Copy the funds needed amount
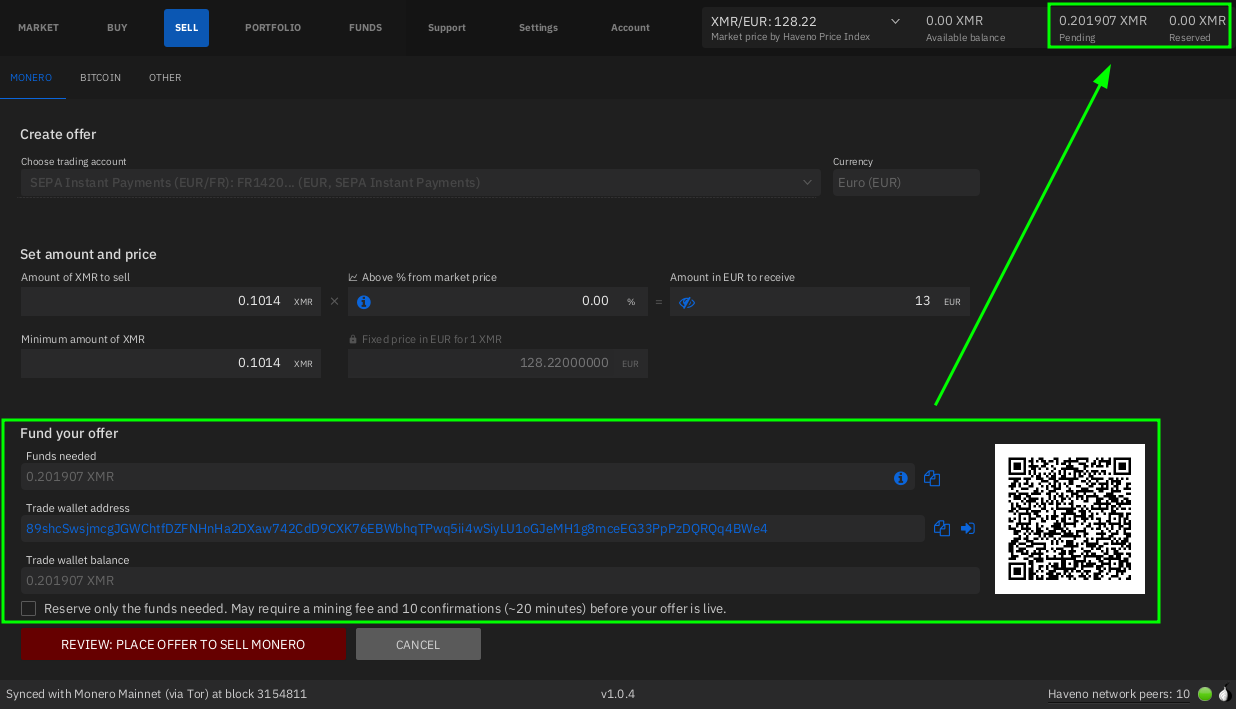Image resolution: width=1236 pixels, height=709 pixels. tap(932, 478)
